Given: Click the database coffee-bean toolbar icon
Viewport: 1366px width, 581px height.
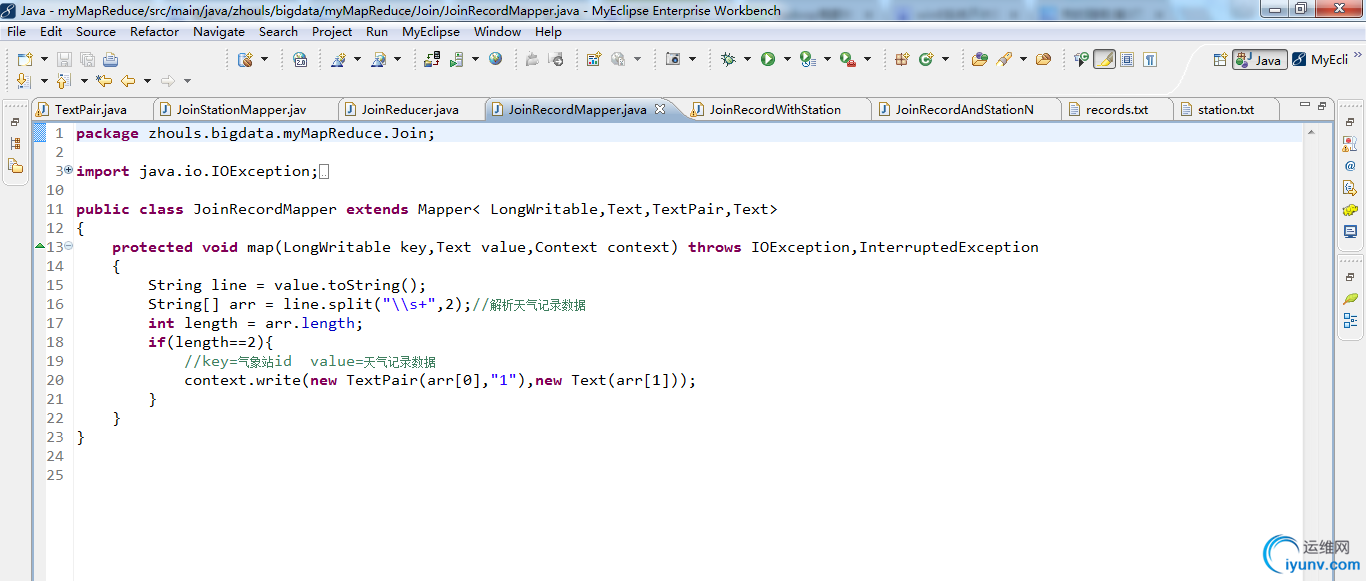Looking at the screenshot, I should coord(245,59).
